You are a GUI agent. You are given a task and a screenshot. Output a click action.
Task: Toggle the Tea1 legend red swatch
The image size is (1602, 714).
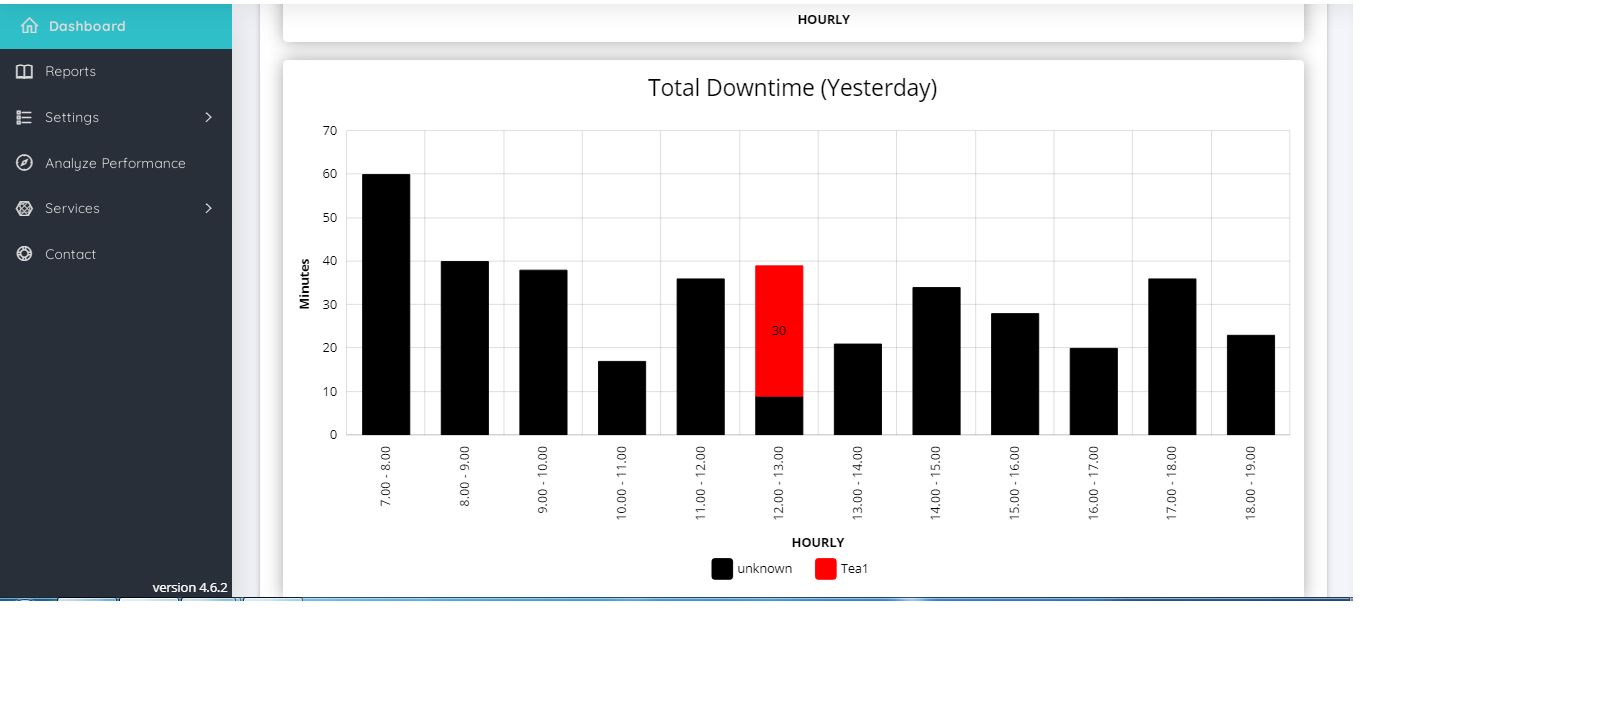[x=826, y=569]
